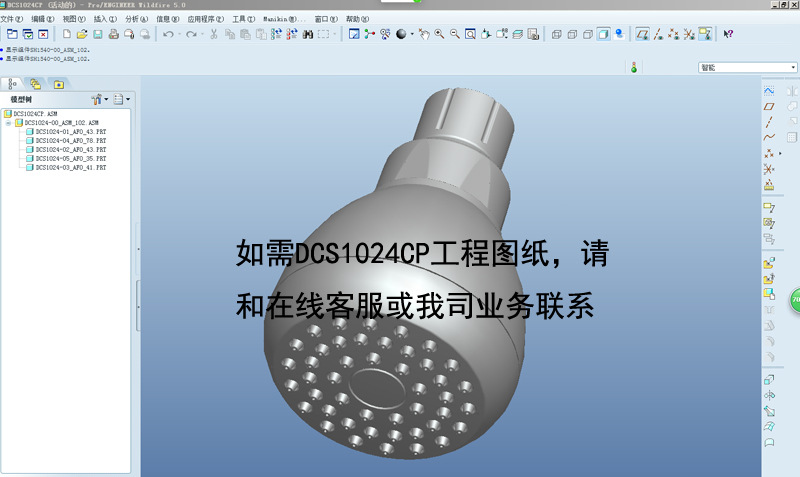Open the 分析 menu

(136, 19)
